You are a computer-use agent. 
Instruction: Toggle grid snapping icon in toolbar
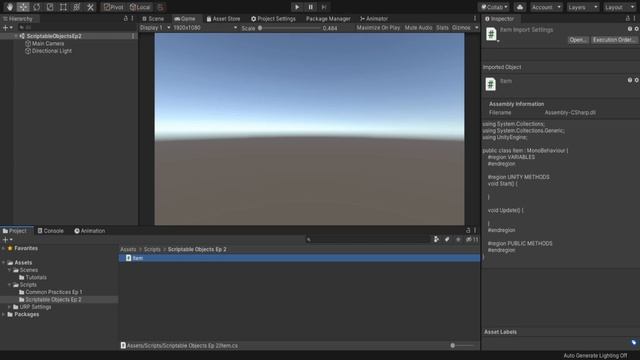tap(161, 7)
